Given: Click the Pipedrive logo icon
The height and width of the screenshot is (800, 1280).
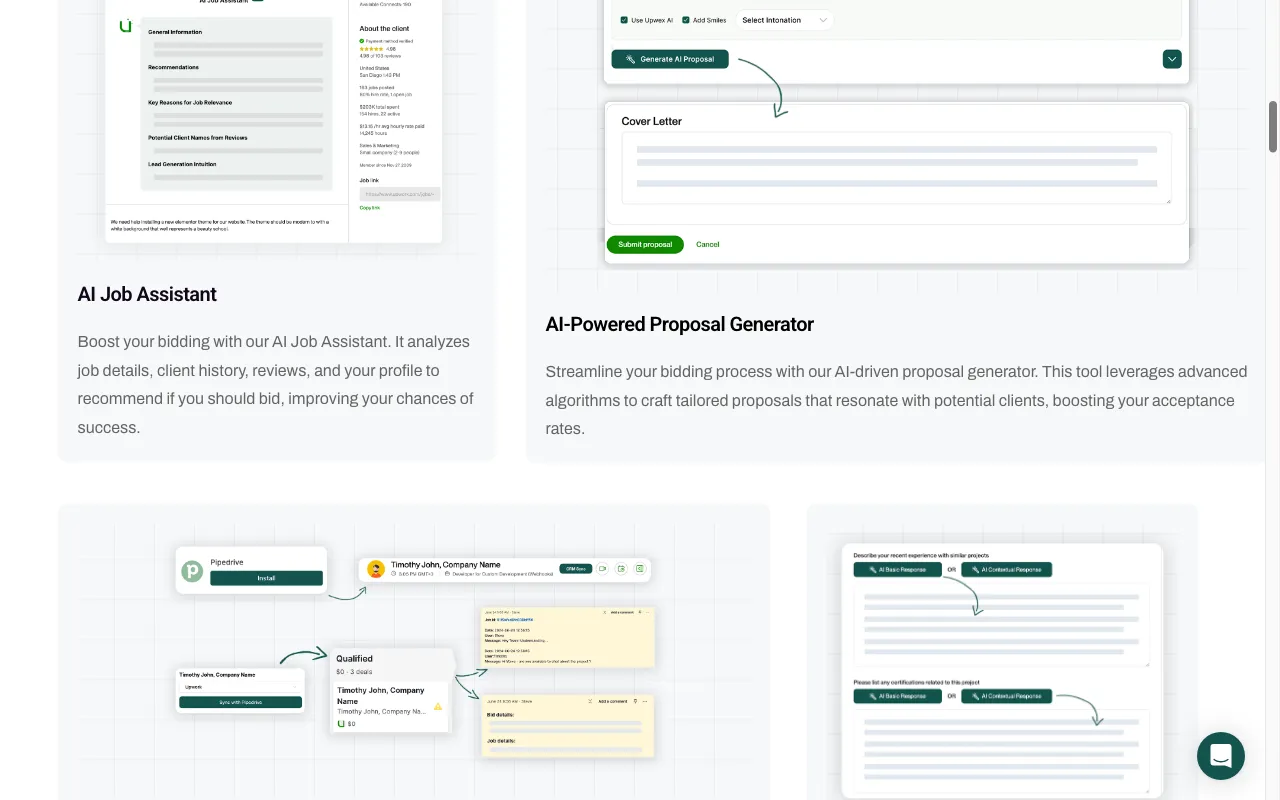Looking at the screenshot, I should [192, 572].
